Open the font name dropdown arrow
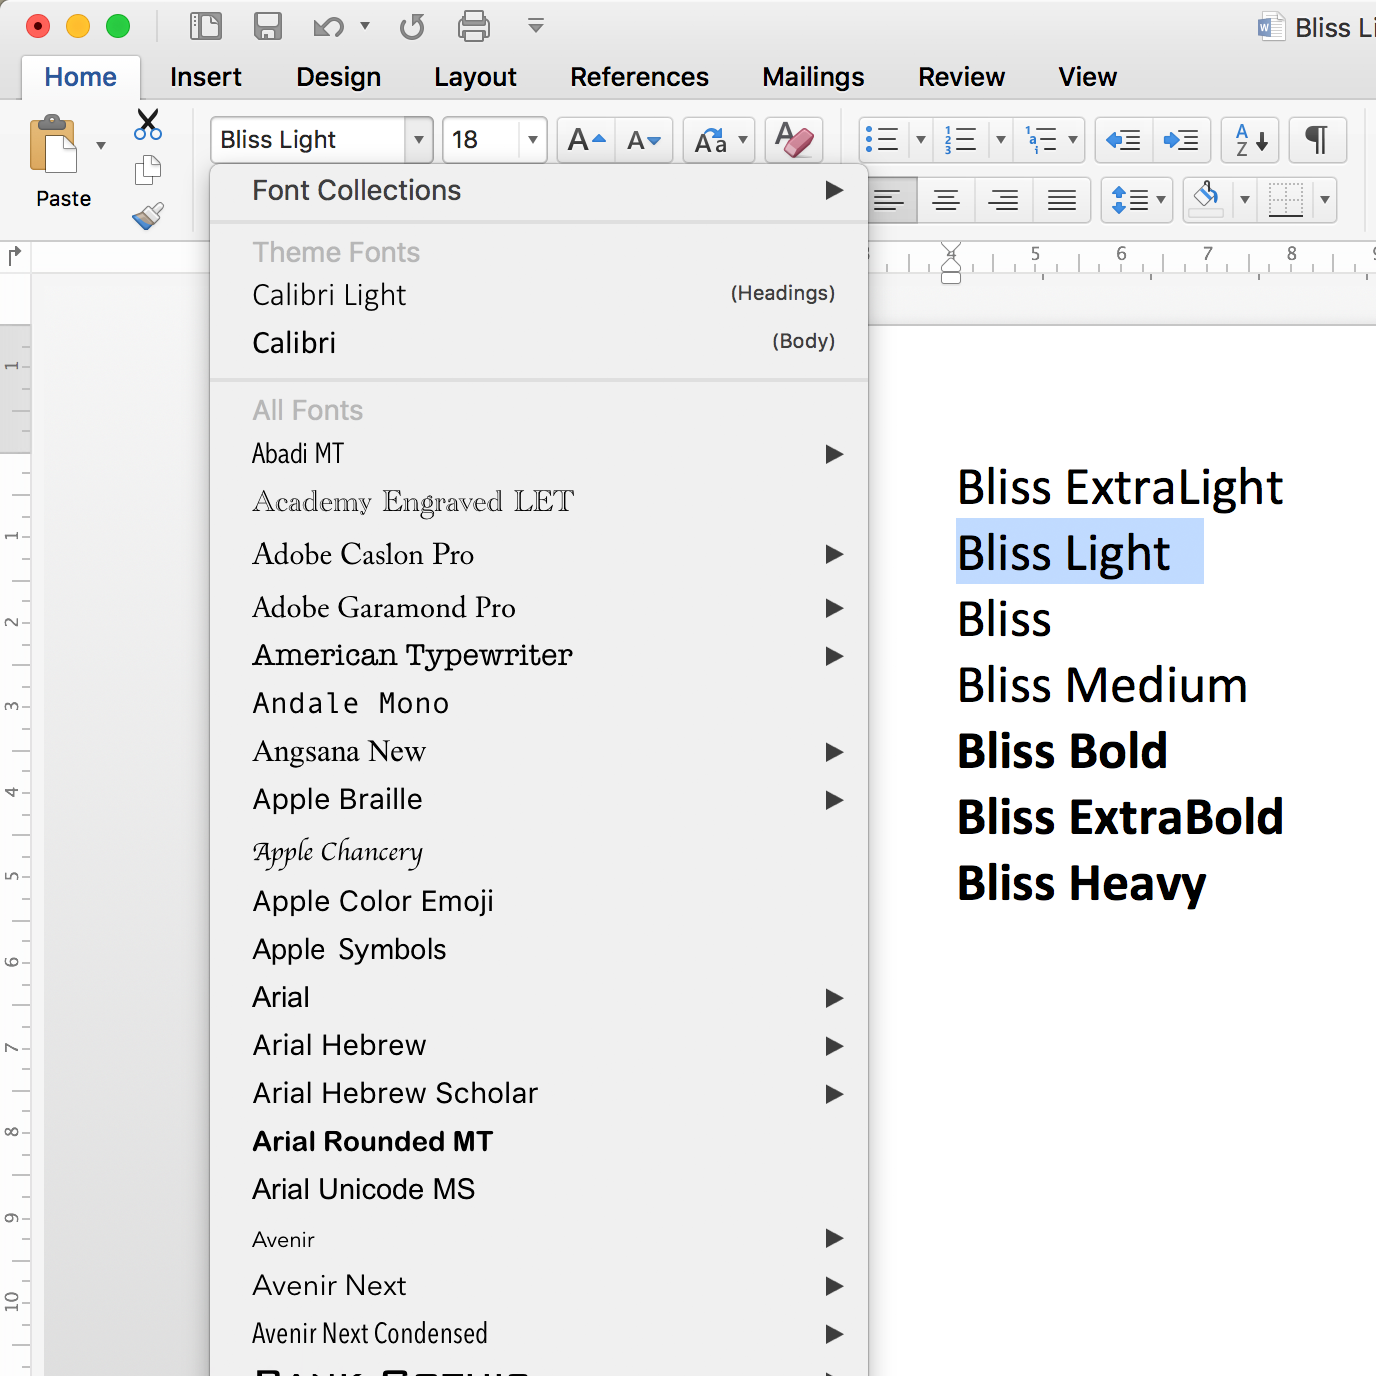This screenshot has width=1376, height=1376. pos(418,140)
